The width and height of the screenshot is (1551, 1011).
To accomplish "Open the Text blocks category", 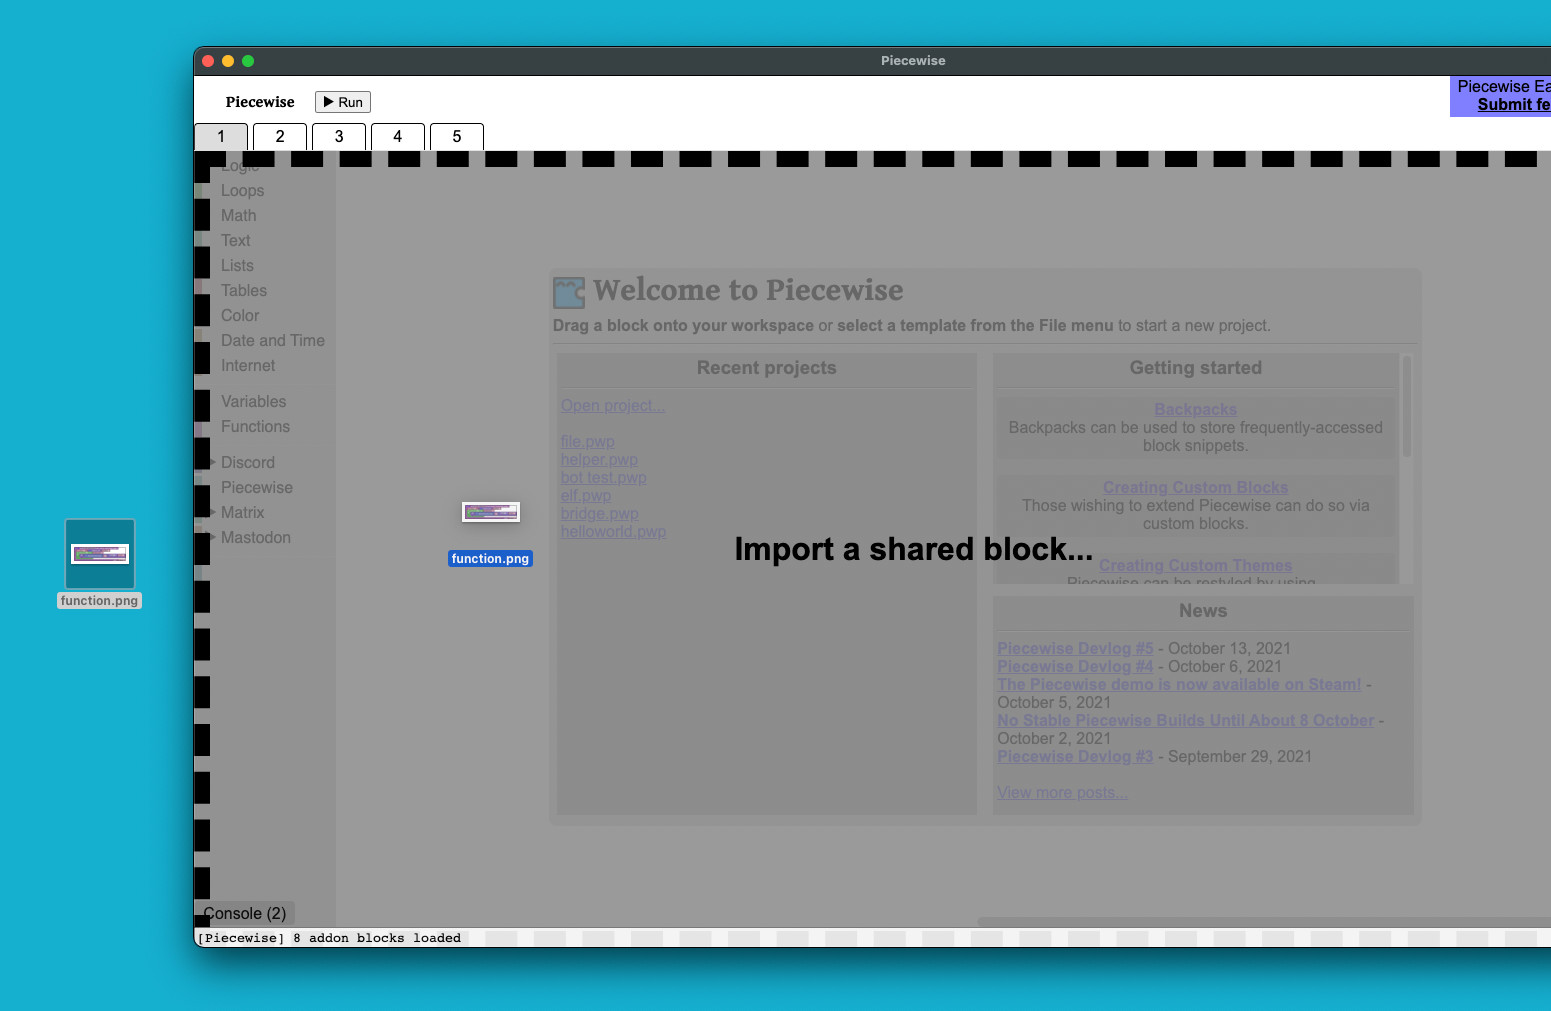I will coord(235,240).
